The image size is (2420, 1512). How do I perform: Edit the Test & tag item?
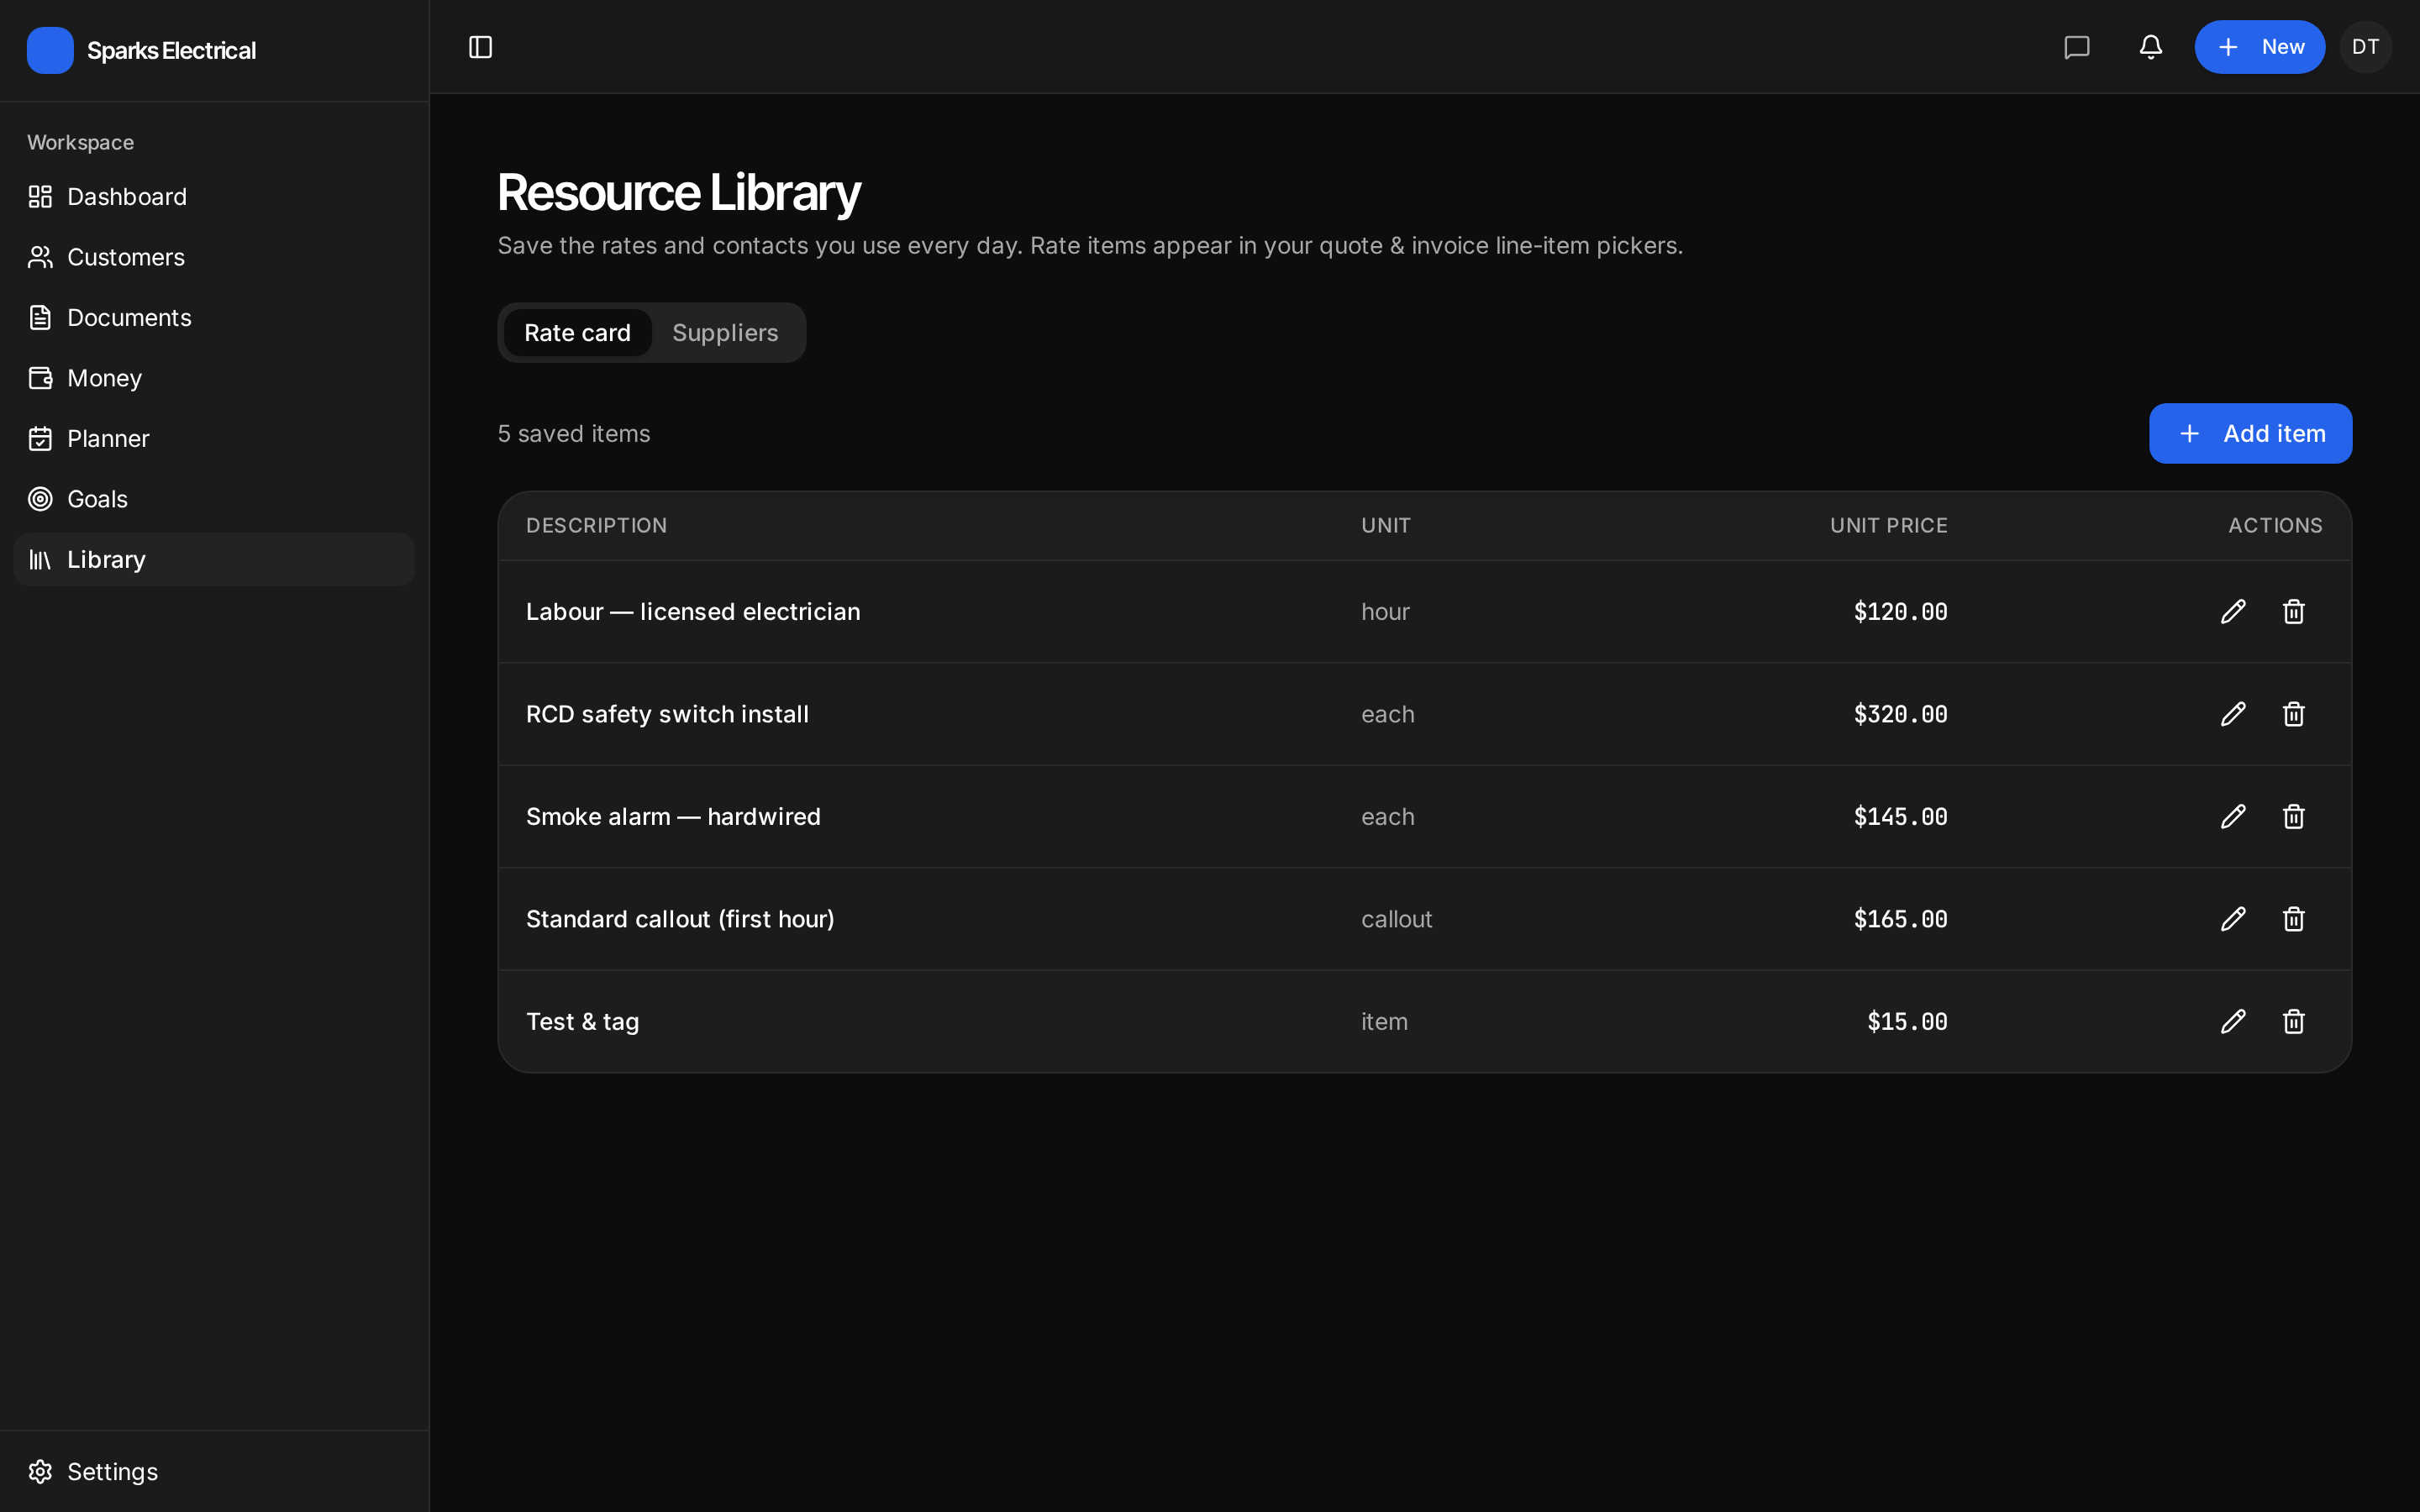[x=2233, y=1021]
